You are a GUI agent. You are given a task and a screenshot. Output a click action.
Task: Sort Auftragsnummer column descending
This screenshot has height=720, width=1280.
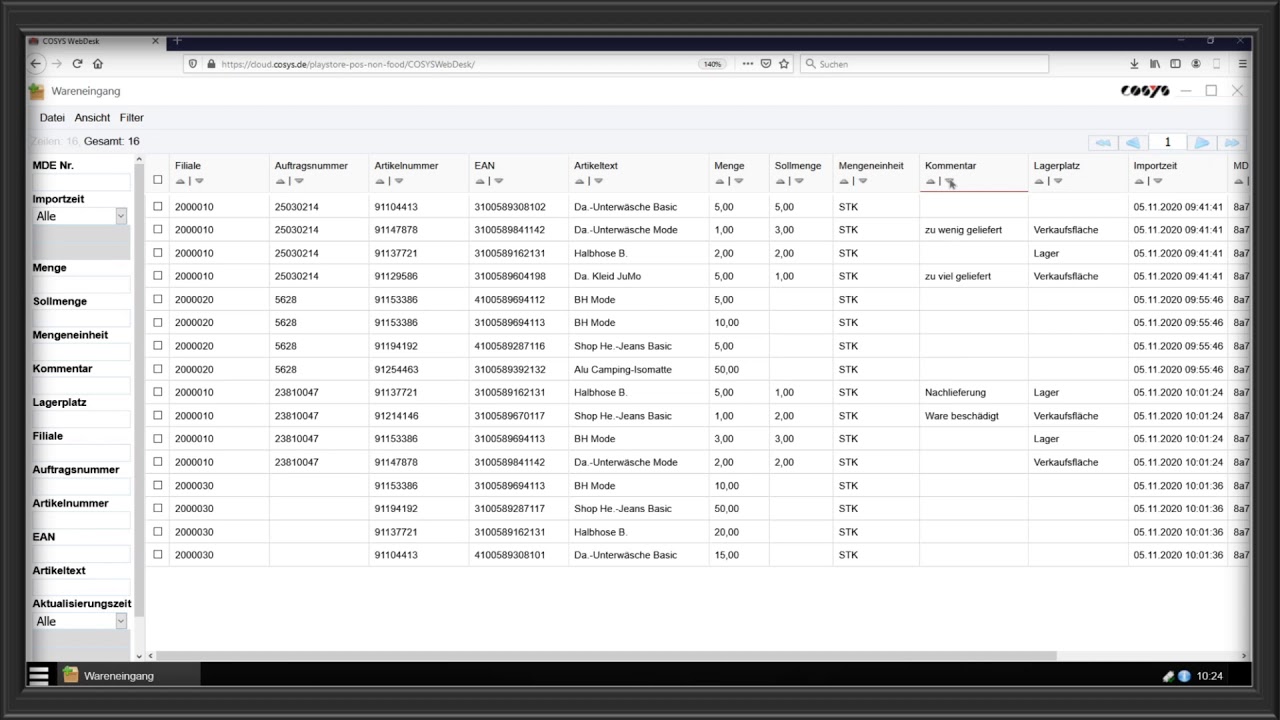click(299, 181)
